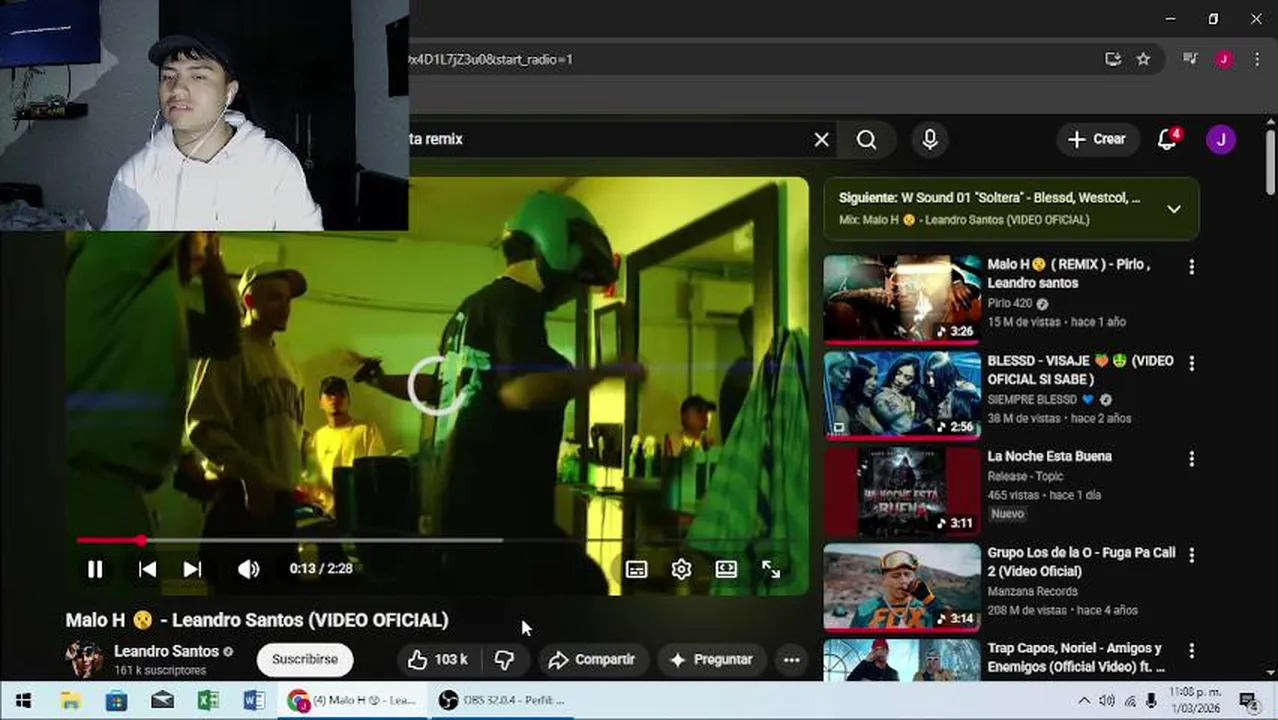Clear the search box text
This screenshot has height=720, width=1278.
[x=821, y=140]
